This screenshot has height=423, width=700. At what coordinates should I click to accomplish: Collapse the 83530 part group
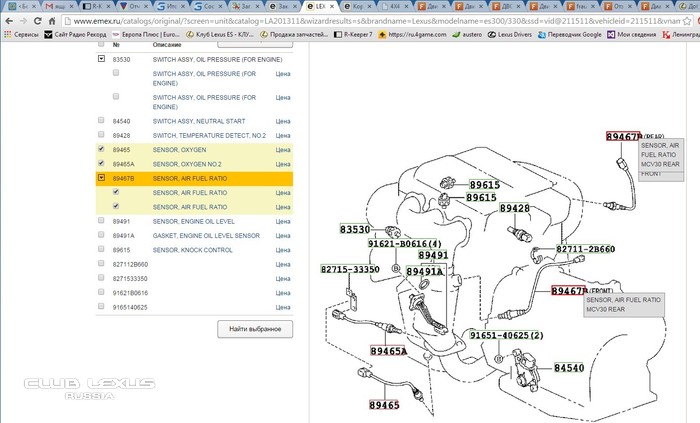[101, 58]
